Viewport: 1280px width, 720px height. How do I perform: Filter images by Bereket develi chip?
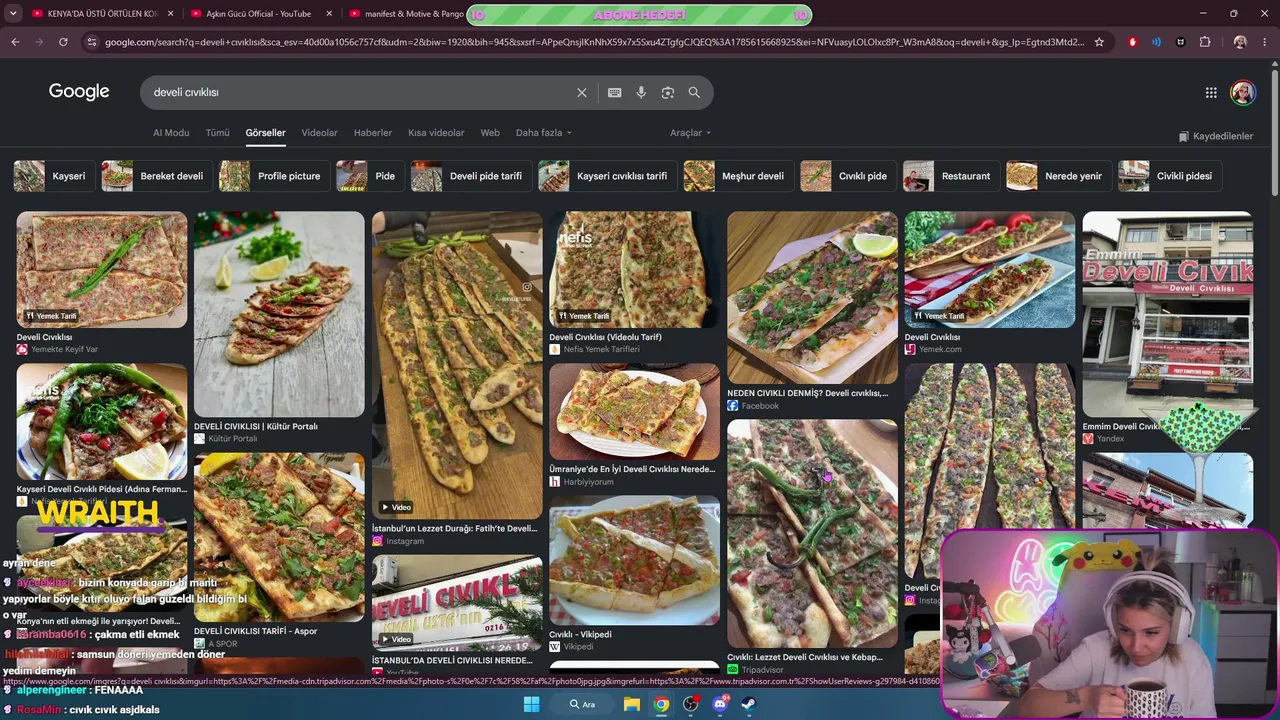coord(156,176)
